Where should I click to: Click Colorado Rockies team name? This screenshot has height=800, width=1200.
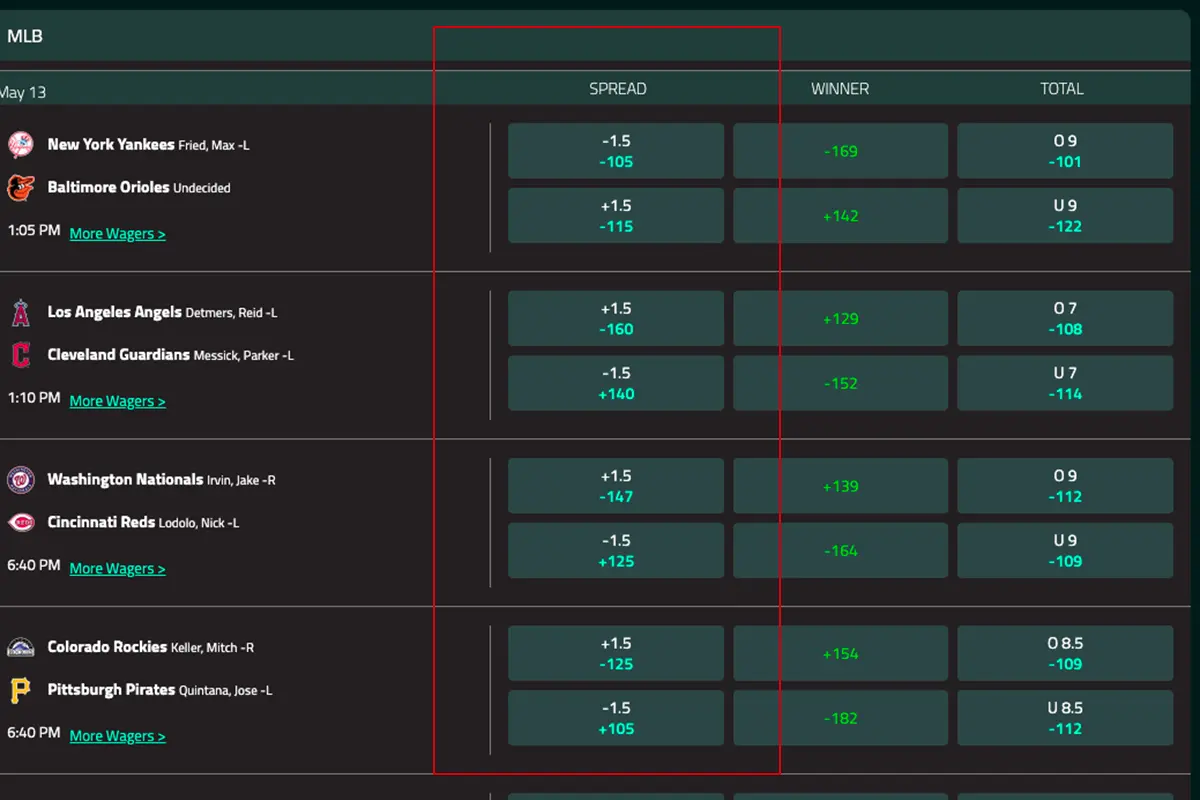[x=107, y=647]
